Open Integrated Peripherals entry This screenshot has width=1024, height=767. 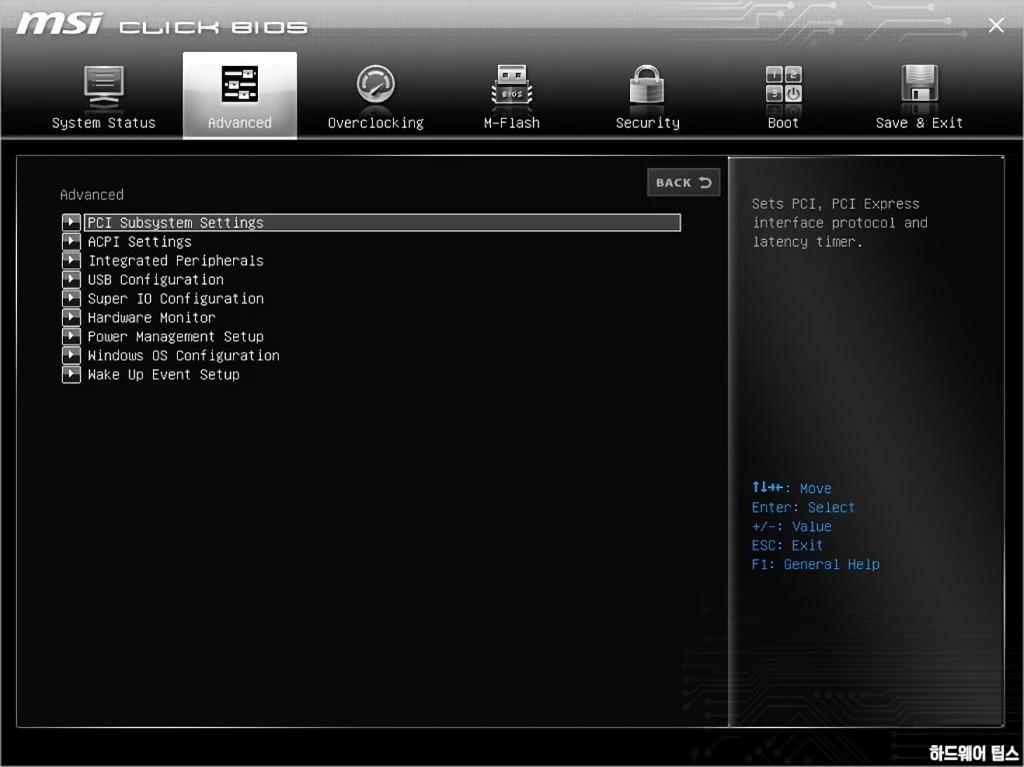coord(176,261)
